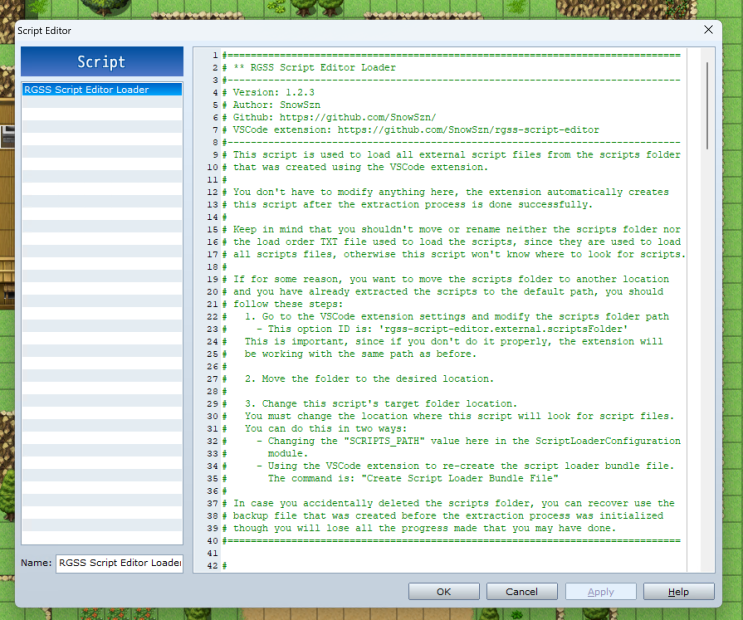Viewport: 743px width, 620px height.
Task: Click line starting 'the load order TXT file'
Action: [x=451, y=242]
